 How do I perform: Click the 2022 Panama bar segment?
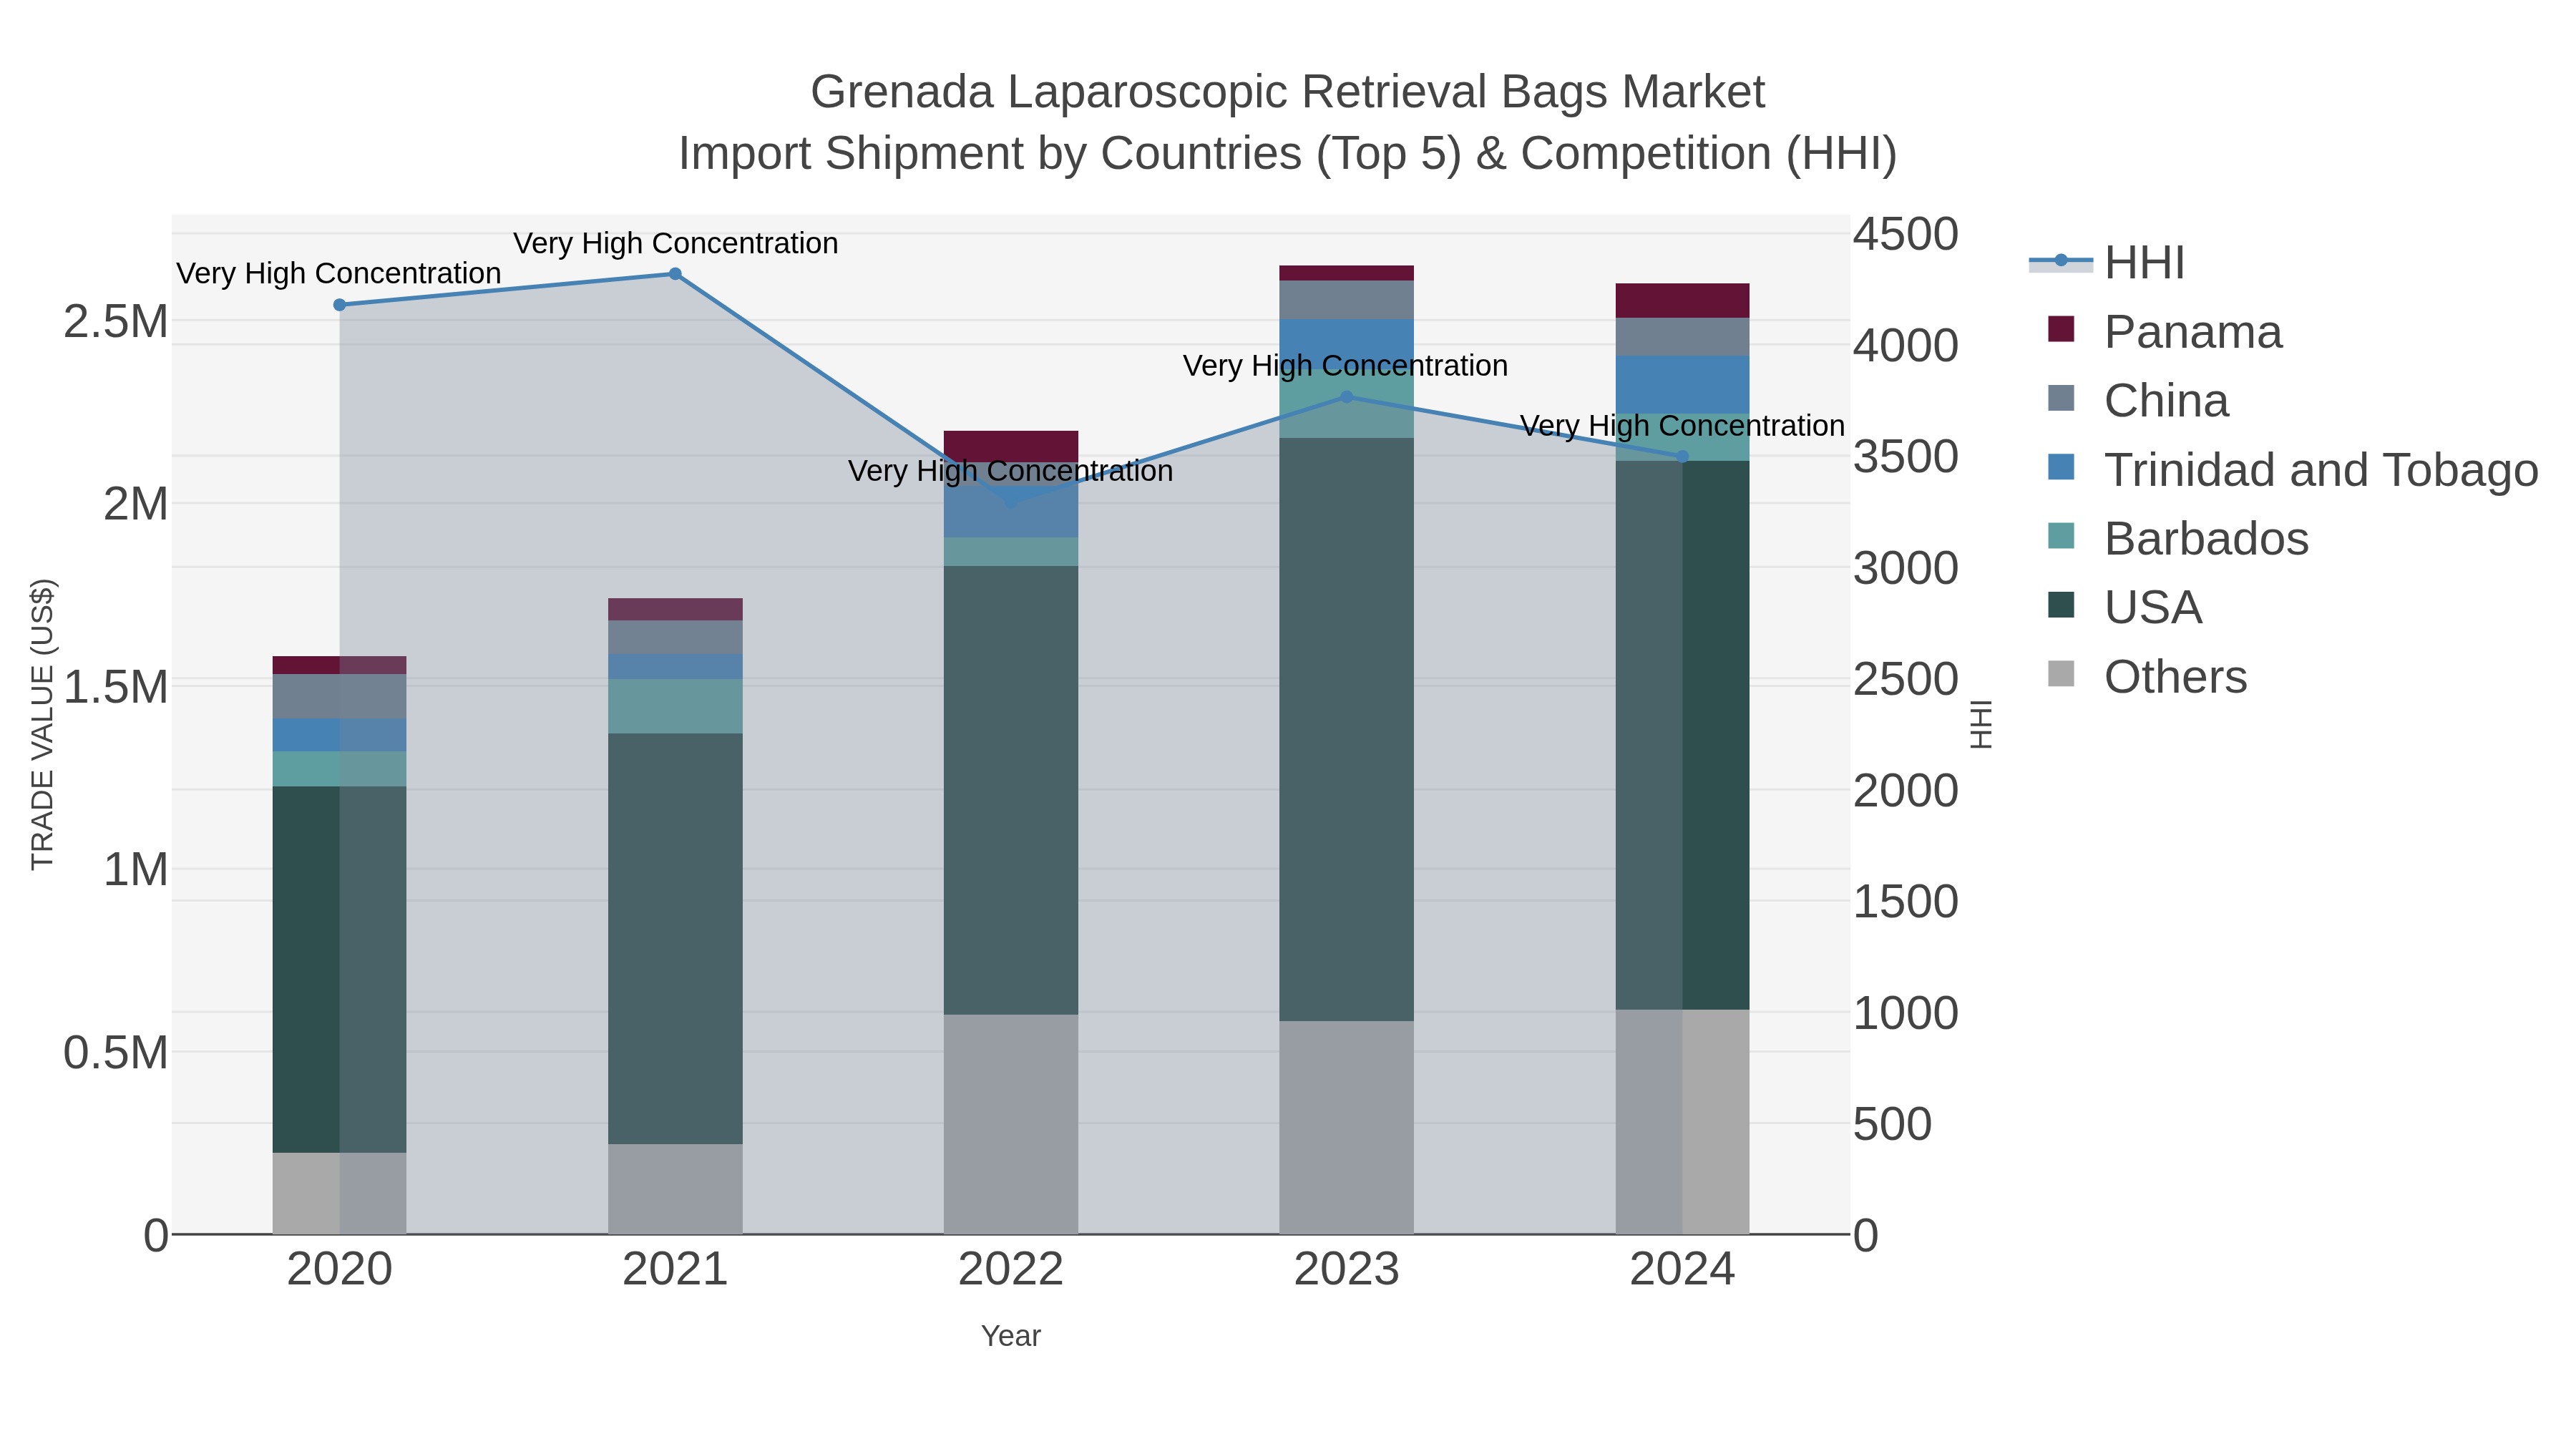(1011, 447)
